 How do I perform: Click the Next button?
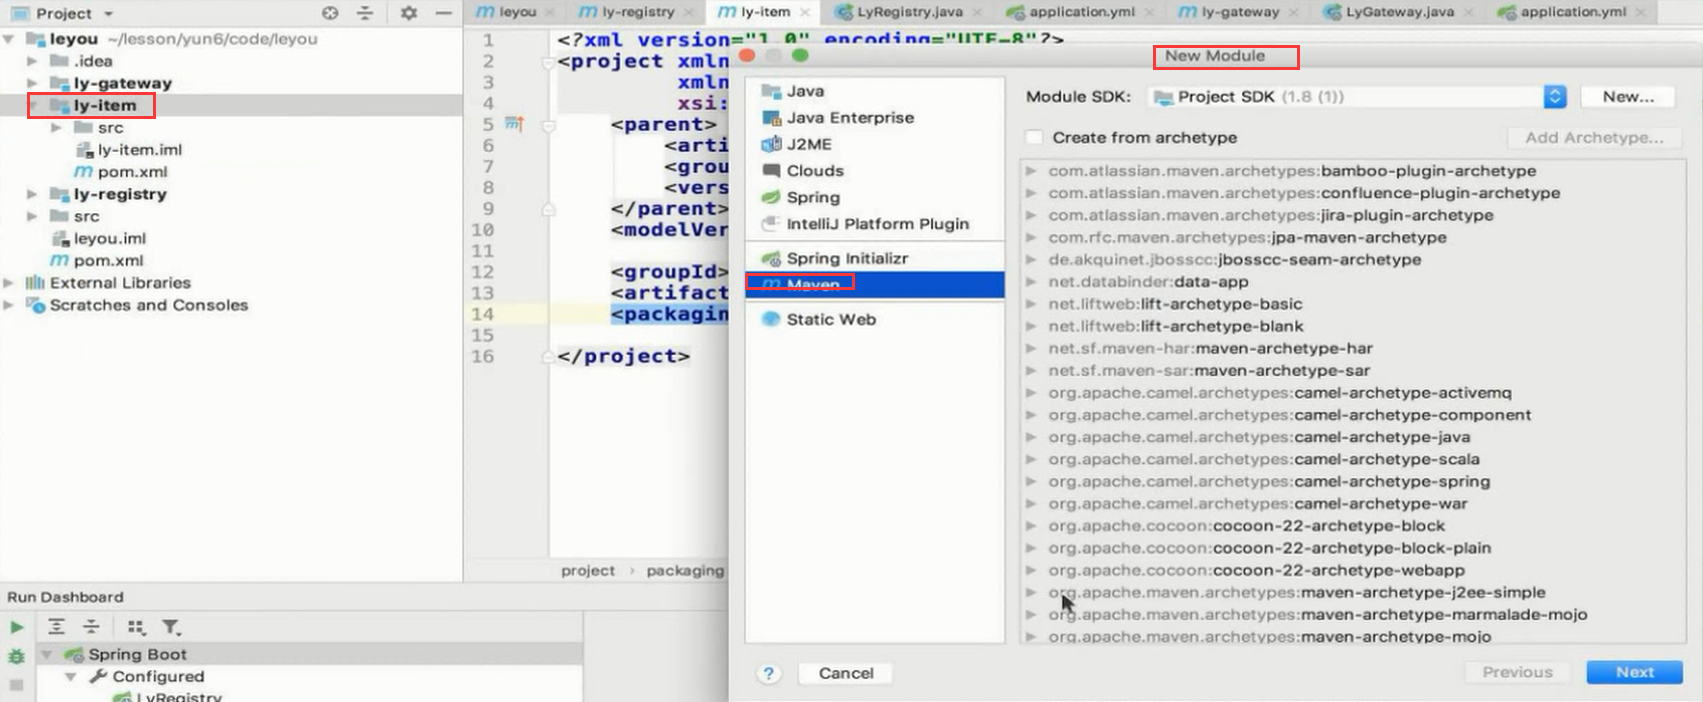pyautogui.click(x=1634, y=672)
